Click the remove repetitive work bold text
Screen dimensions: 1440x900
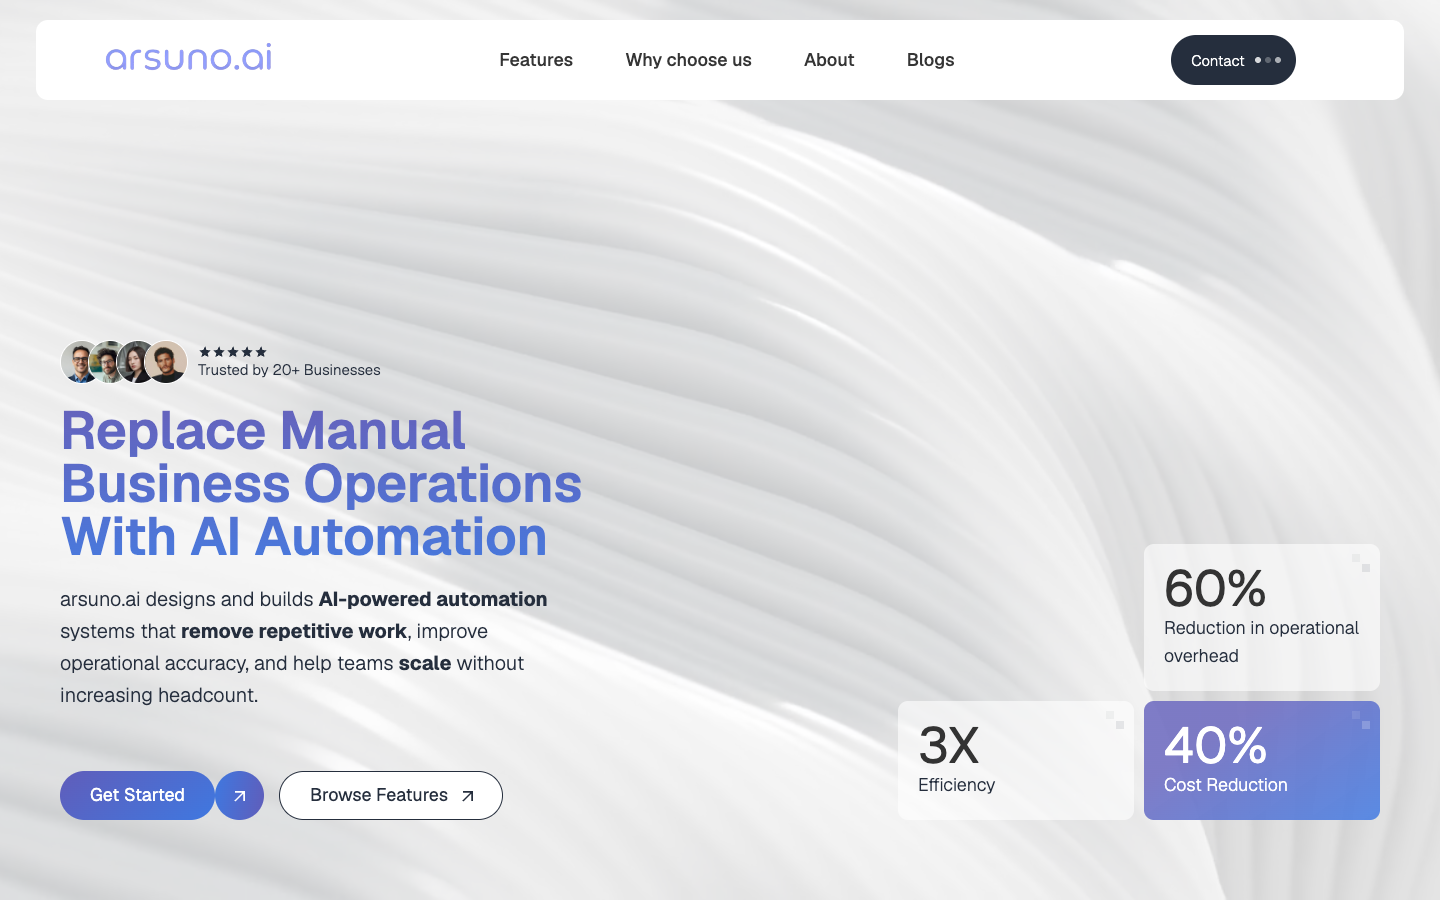[294, 631]
